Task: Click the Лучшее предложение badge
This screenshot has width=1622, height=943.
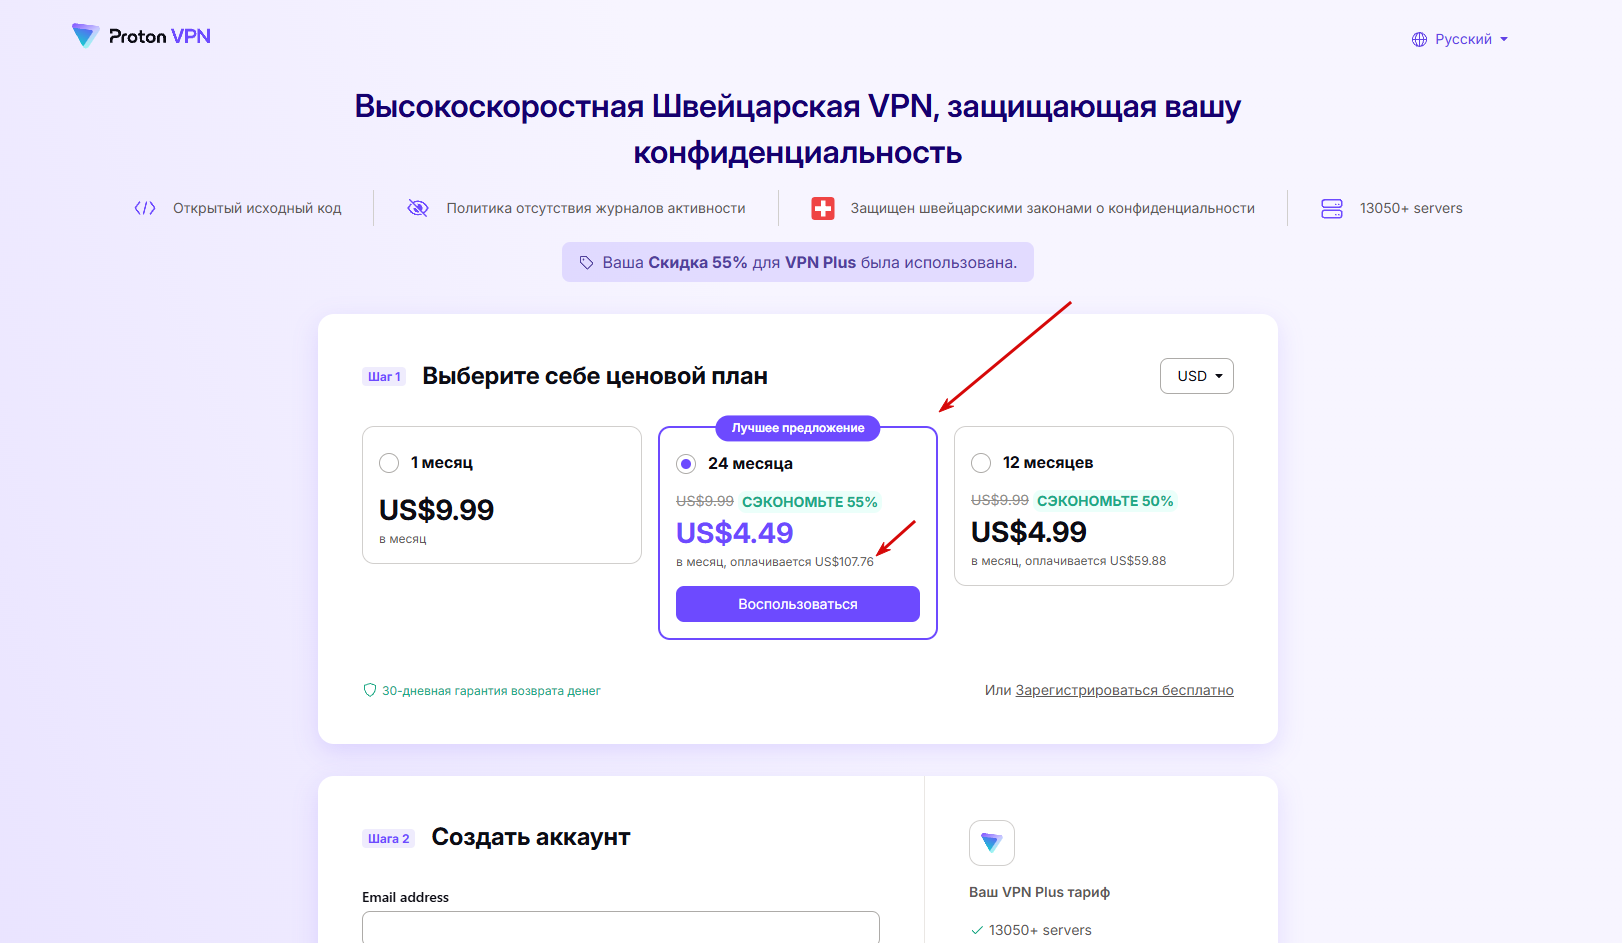Action: pyautogui.click(x=798, y=428)
